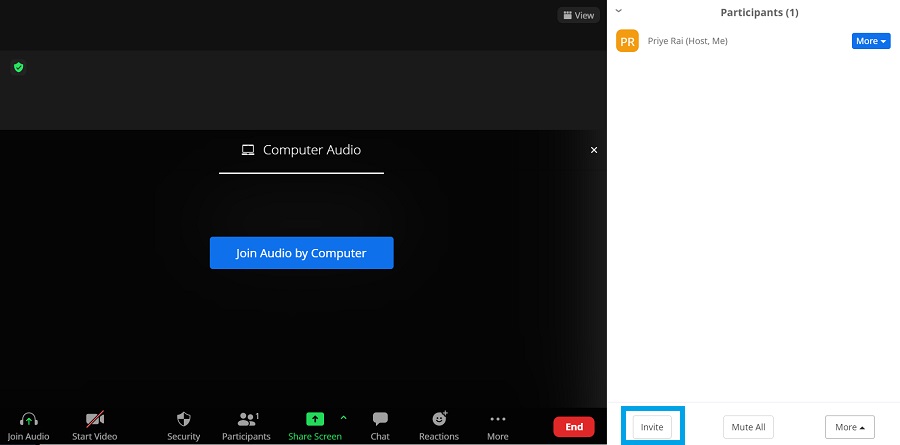Mute All participants

click(748, 427)
